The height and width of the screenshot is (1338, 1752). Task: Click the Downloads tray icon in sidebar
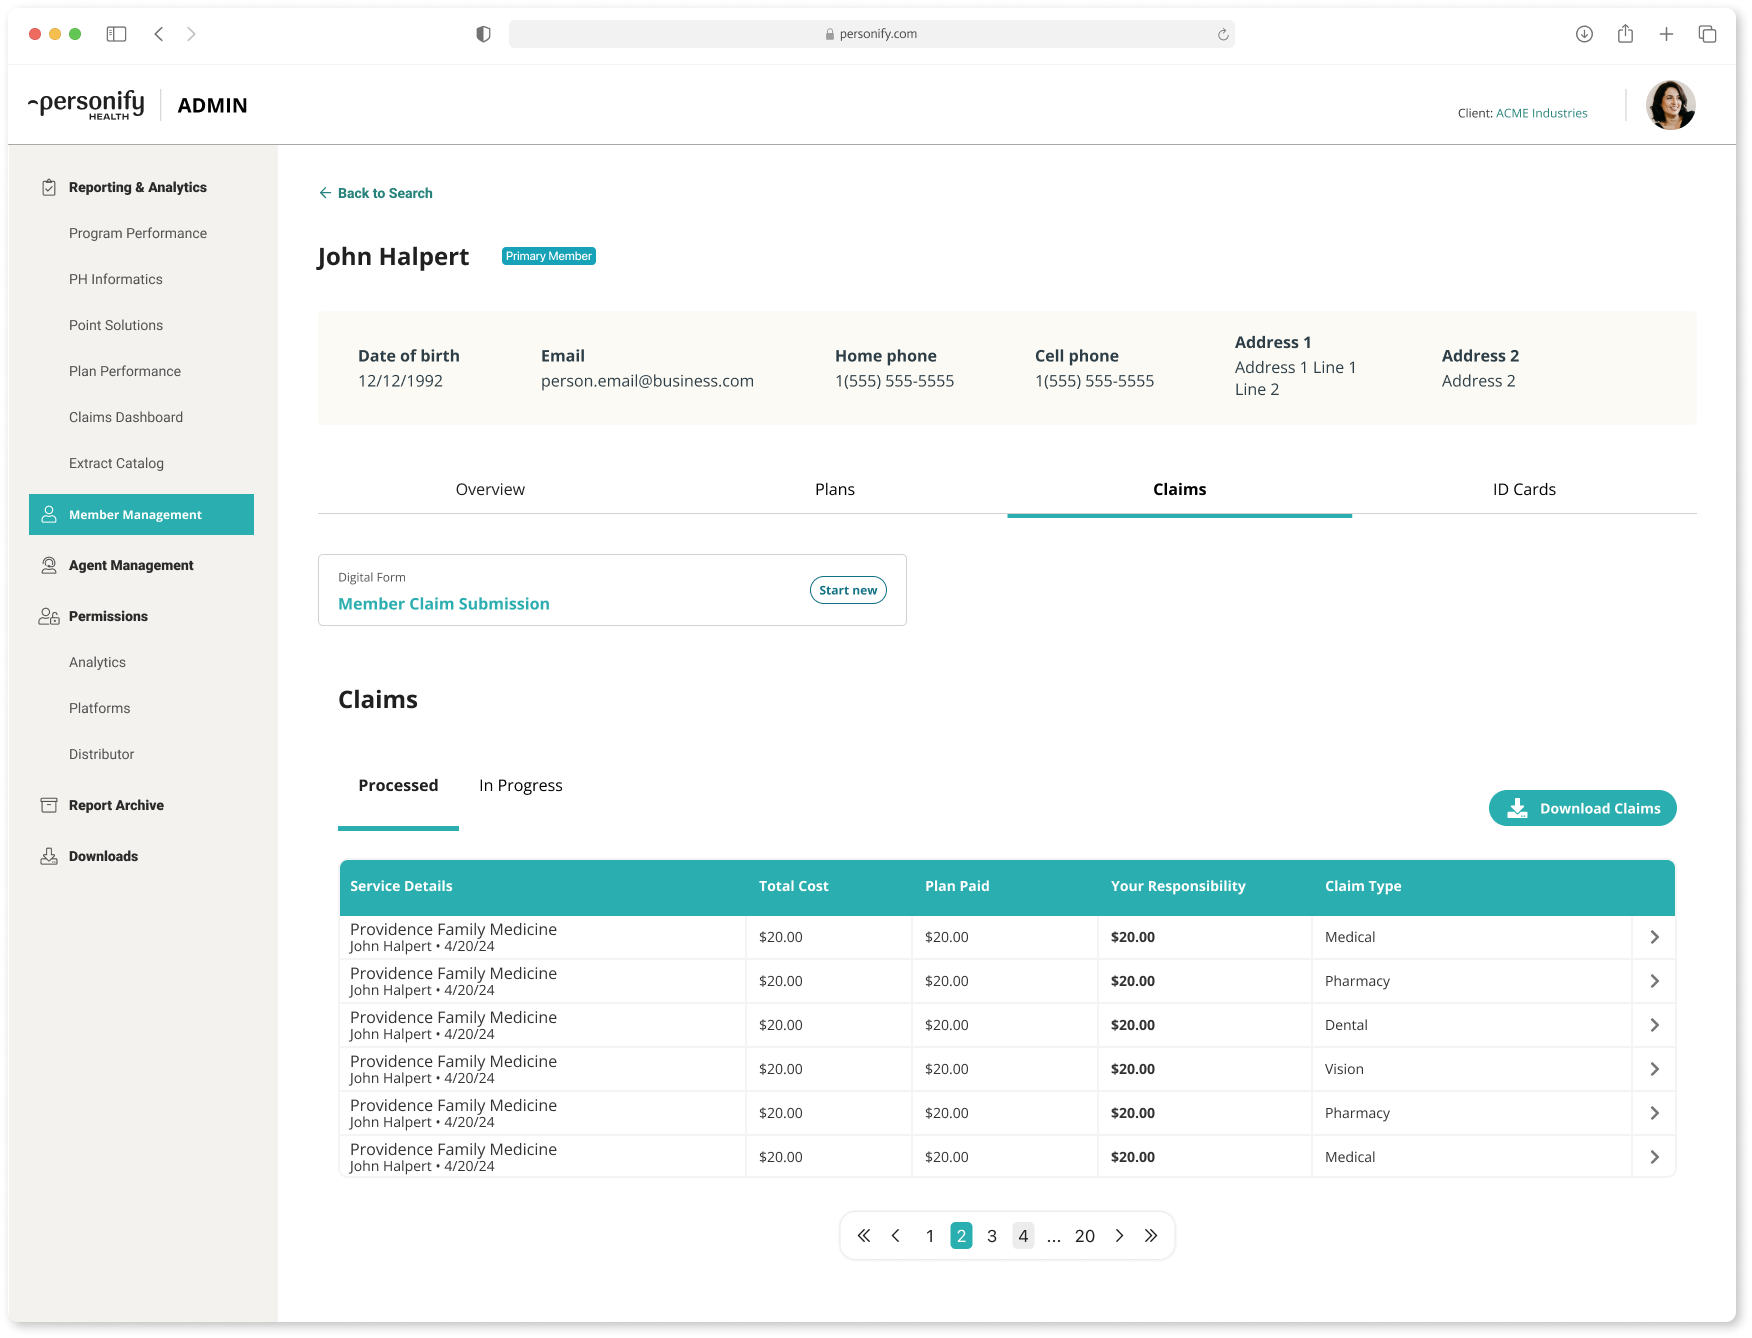click(49, 856)
